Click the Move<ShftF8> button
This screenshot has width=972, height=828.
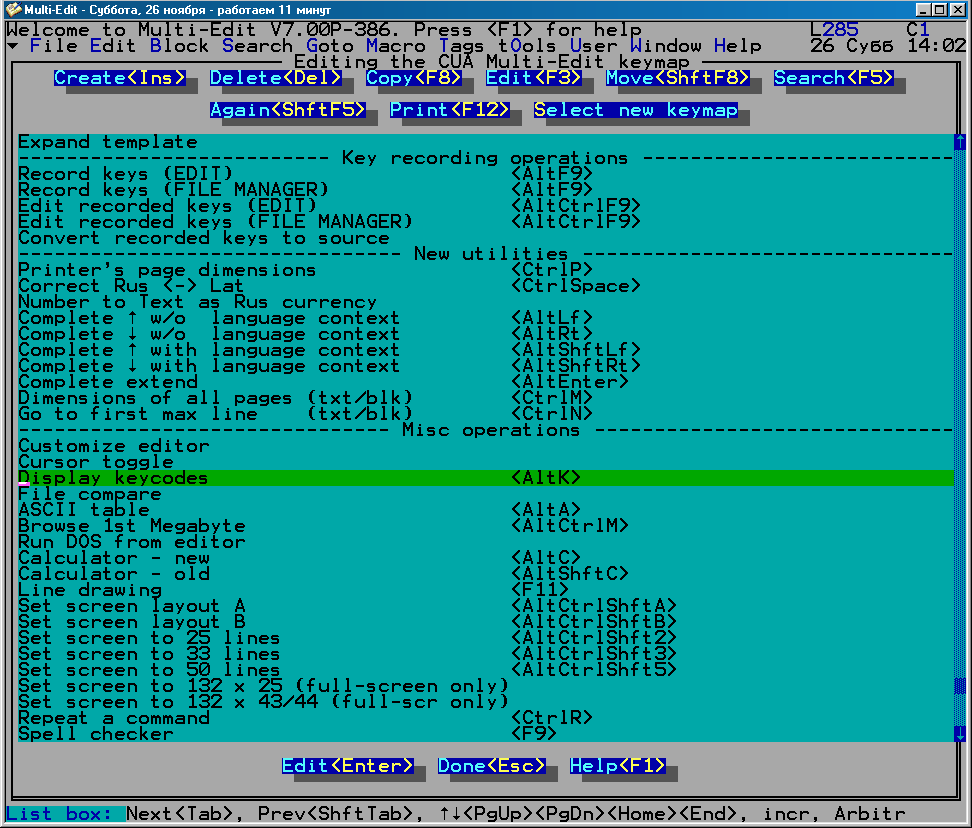pos(678,78)
